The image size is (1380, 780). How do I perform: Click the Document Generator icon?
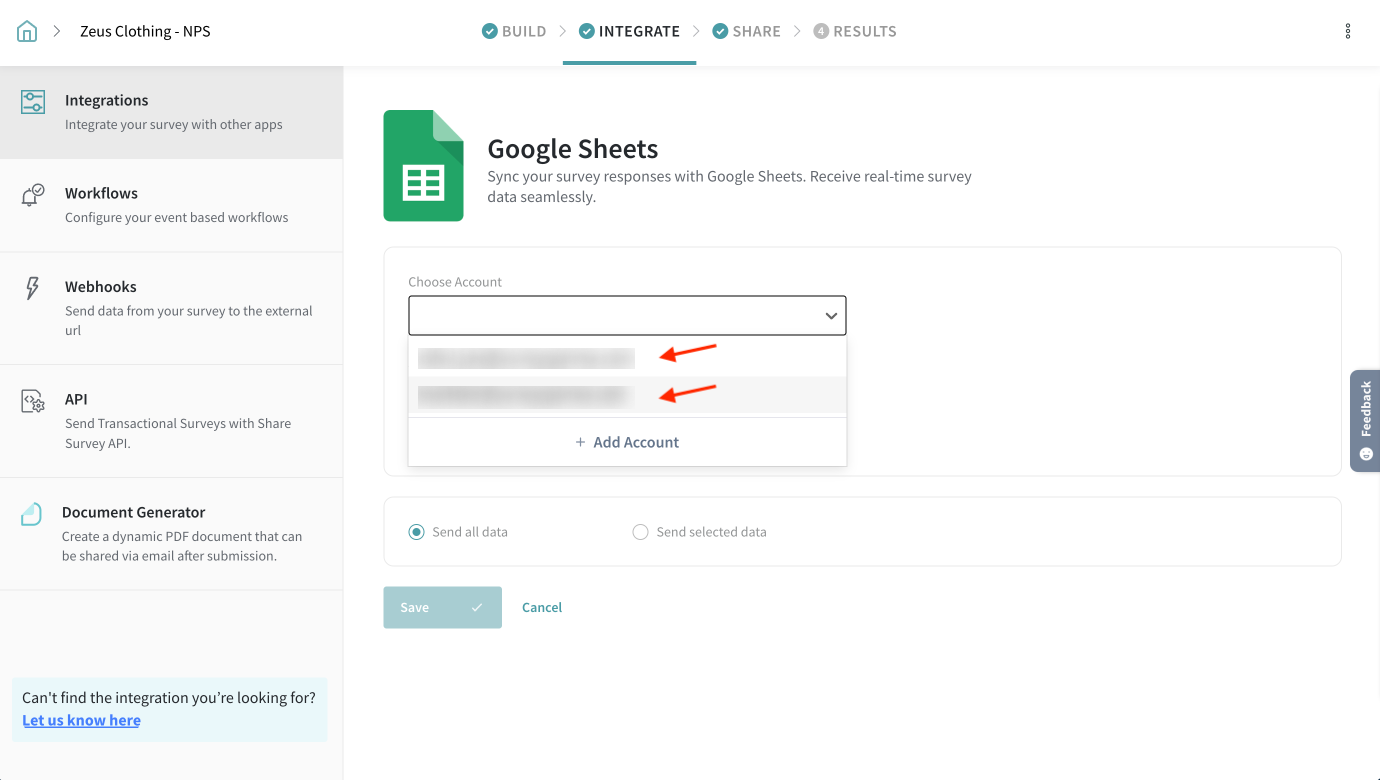click(32, 514)
